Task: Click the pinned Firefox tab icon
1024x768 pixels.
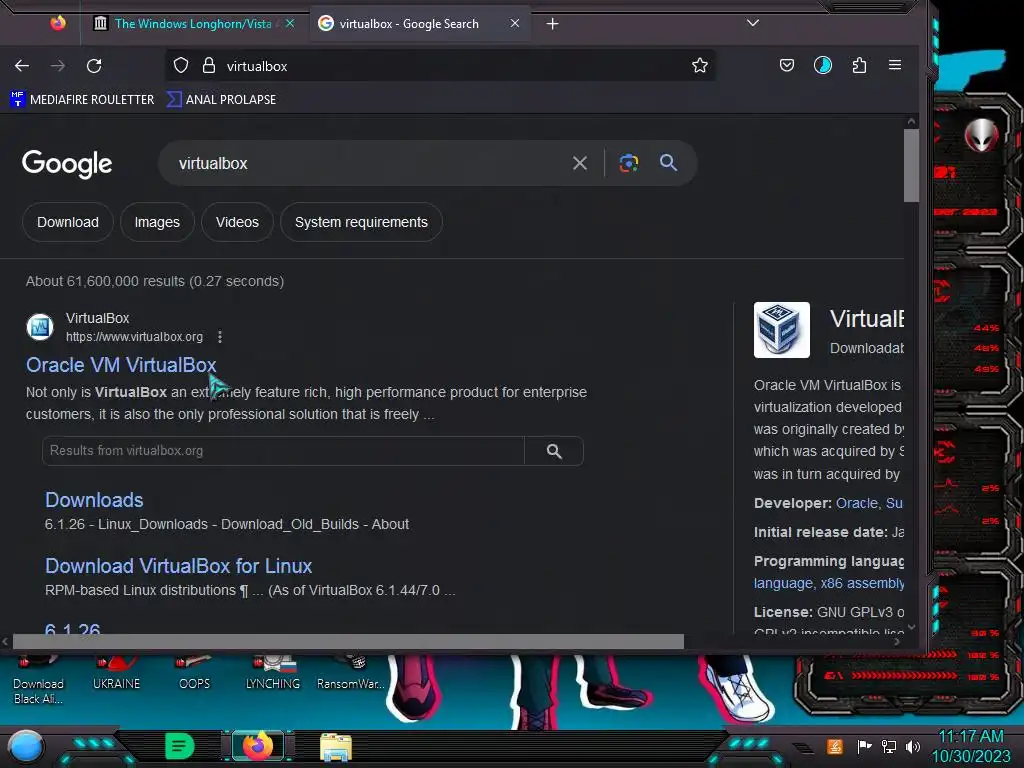Action: [58, 24]
